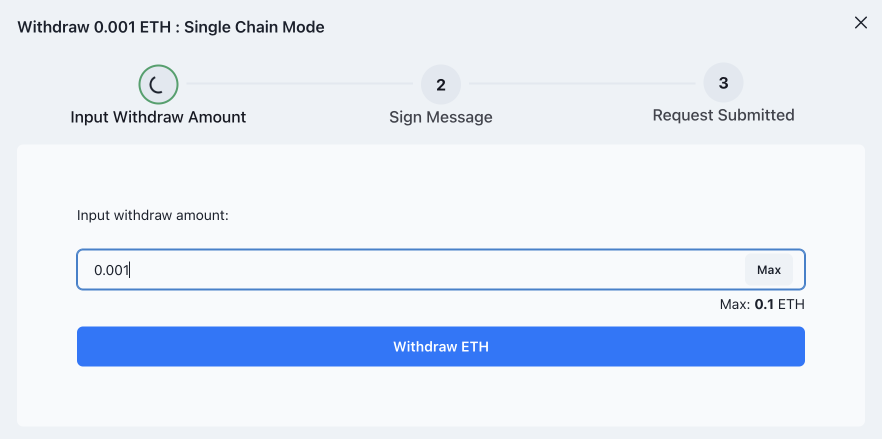Click the step 3 number circle
The height and width of the screenshot is (439, 882).
click(x=723, y=84)
